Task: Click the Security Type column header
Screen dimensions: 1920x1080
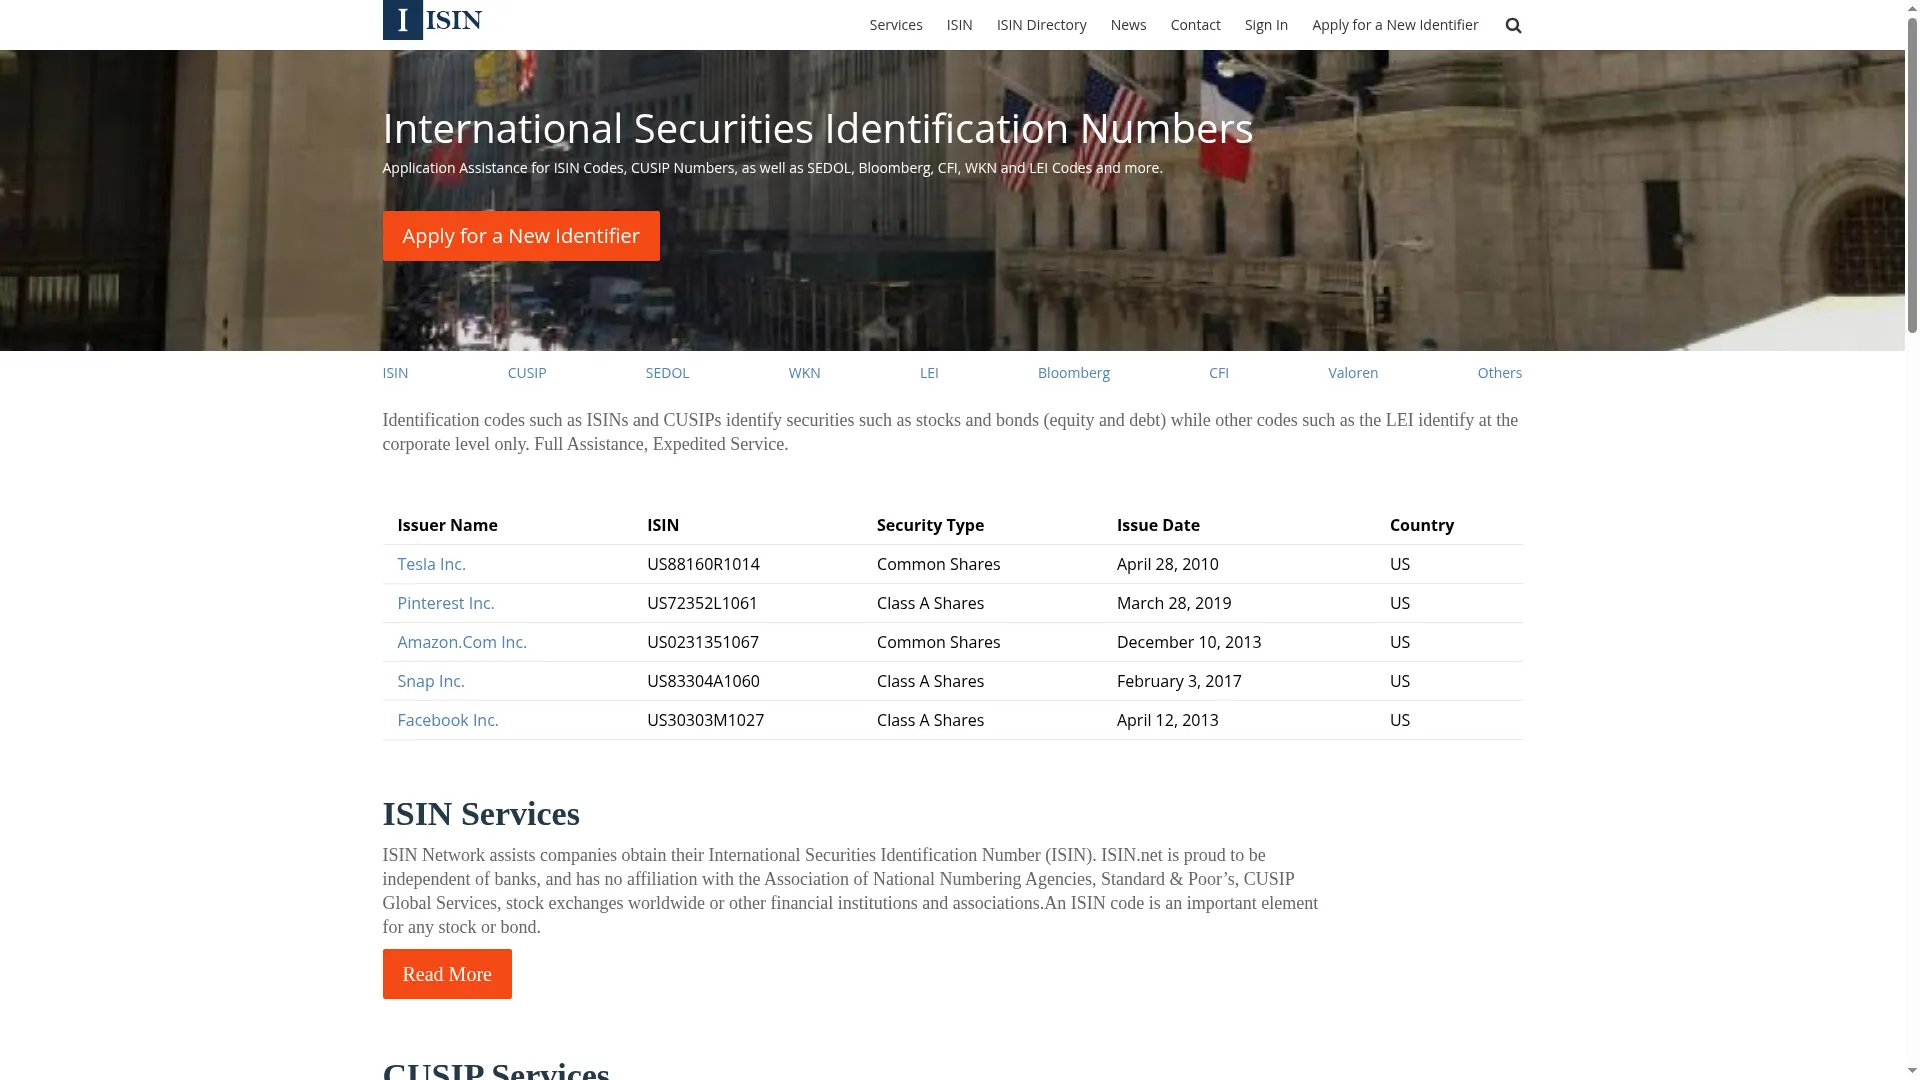Action: [930, 525]
